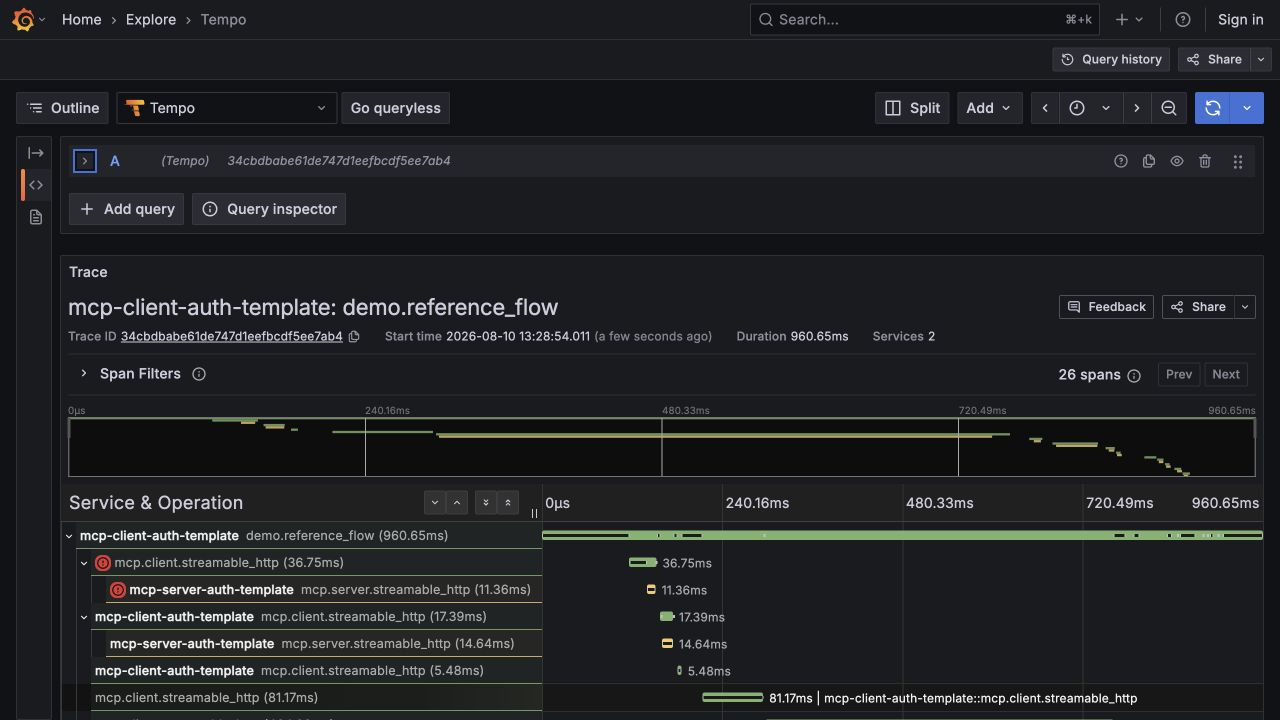Click Go queryless button
Image resolution: width=1280 pixels, height=720 pixels.
pyautogui.click(x=395, y=108)
